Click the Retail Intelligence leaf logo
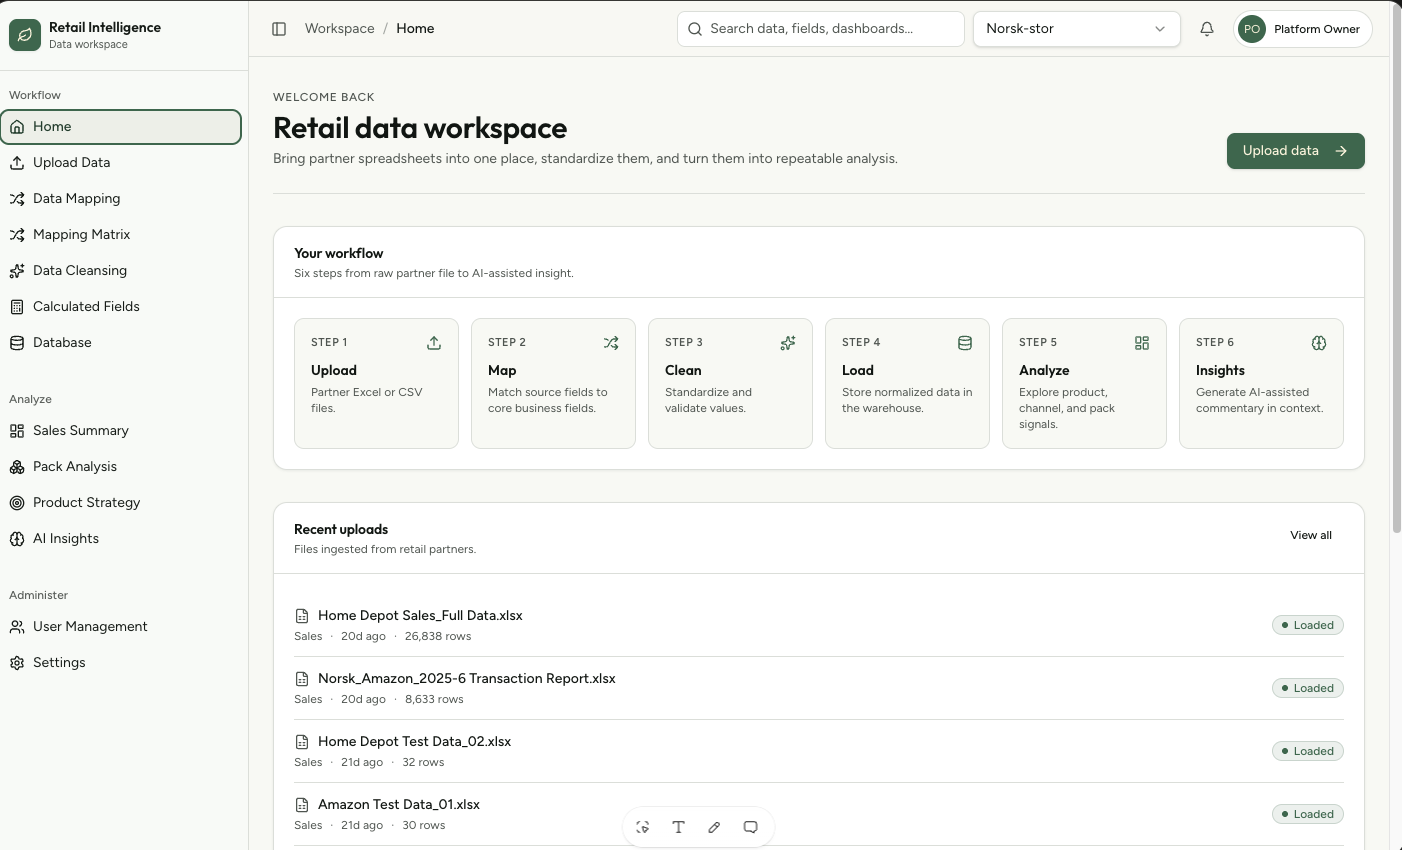This screenshot has width=1402, height=850. coord(25,35)
